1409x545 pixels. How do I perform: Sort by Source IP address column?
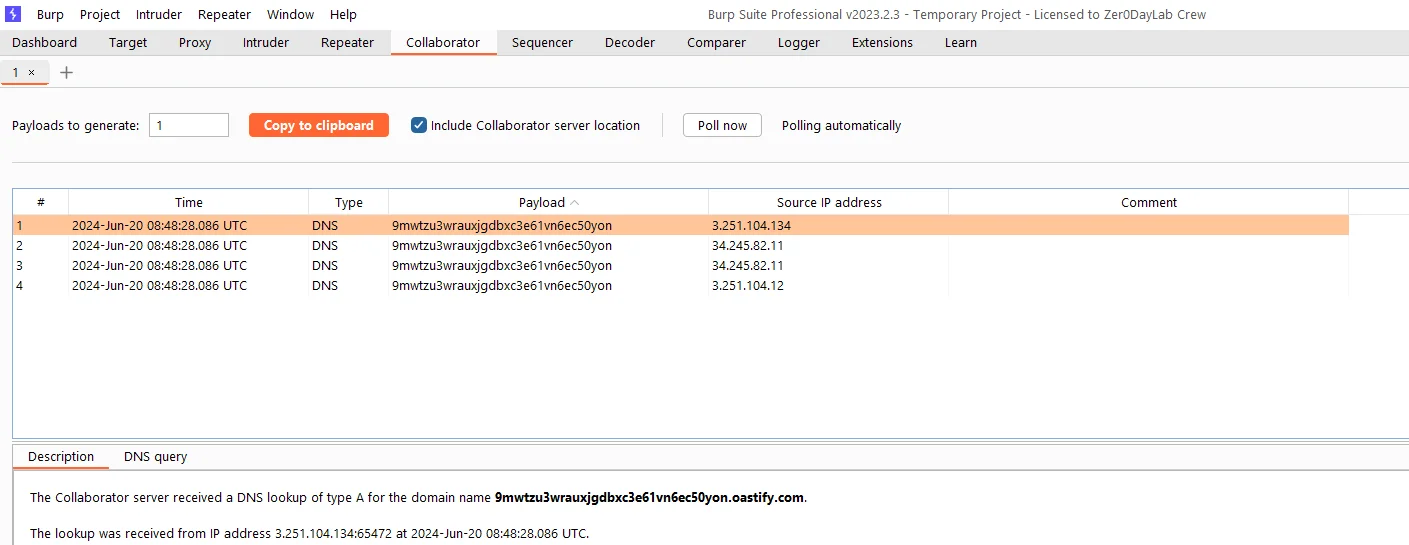click(x=829, y=202)
